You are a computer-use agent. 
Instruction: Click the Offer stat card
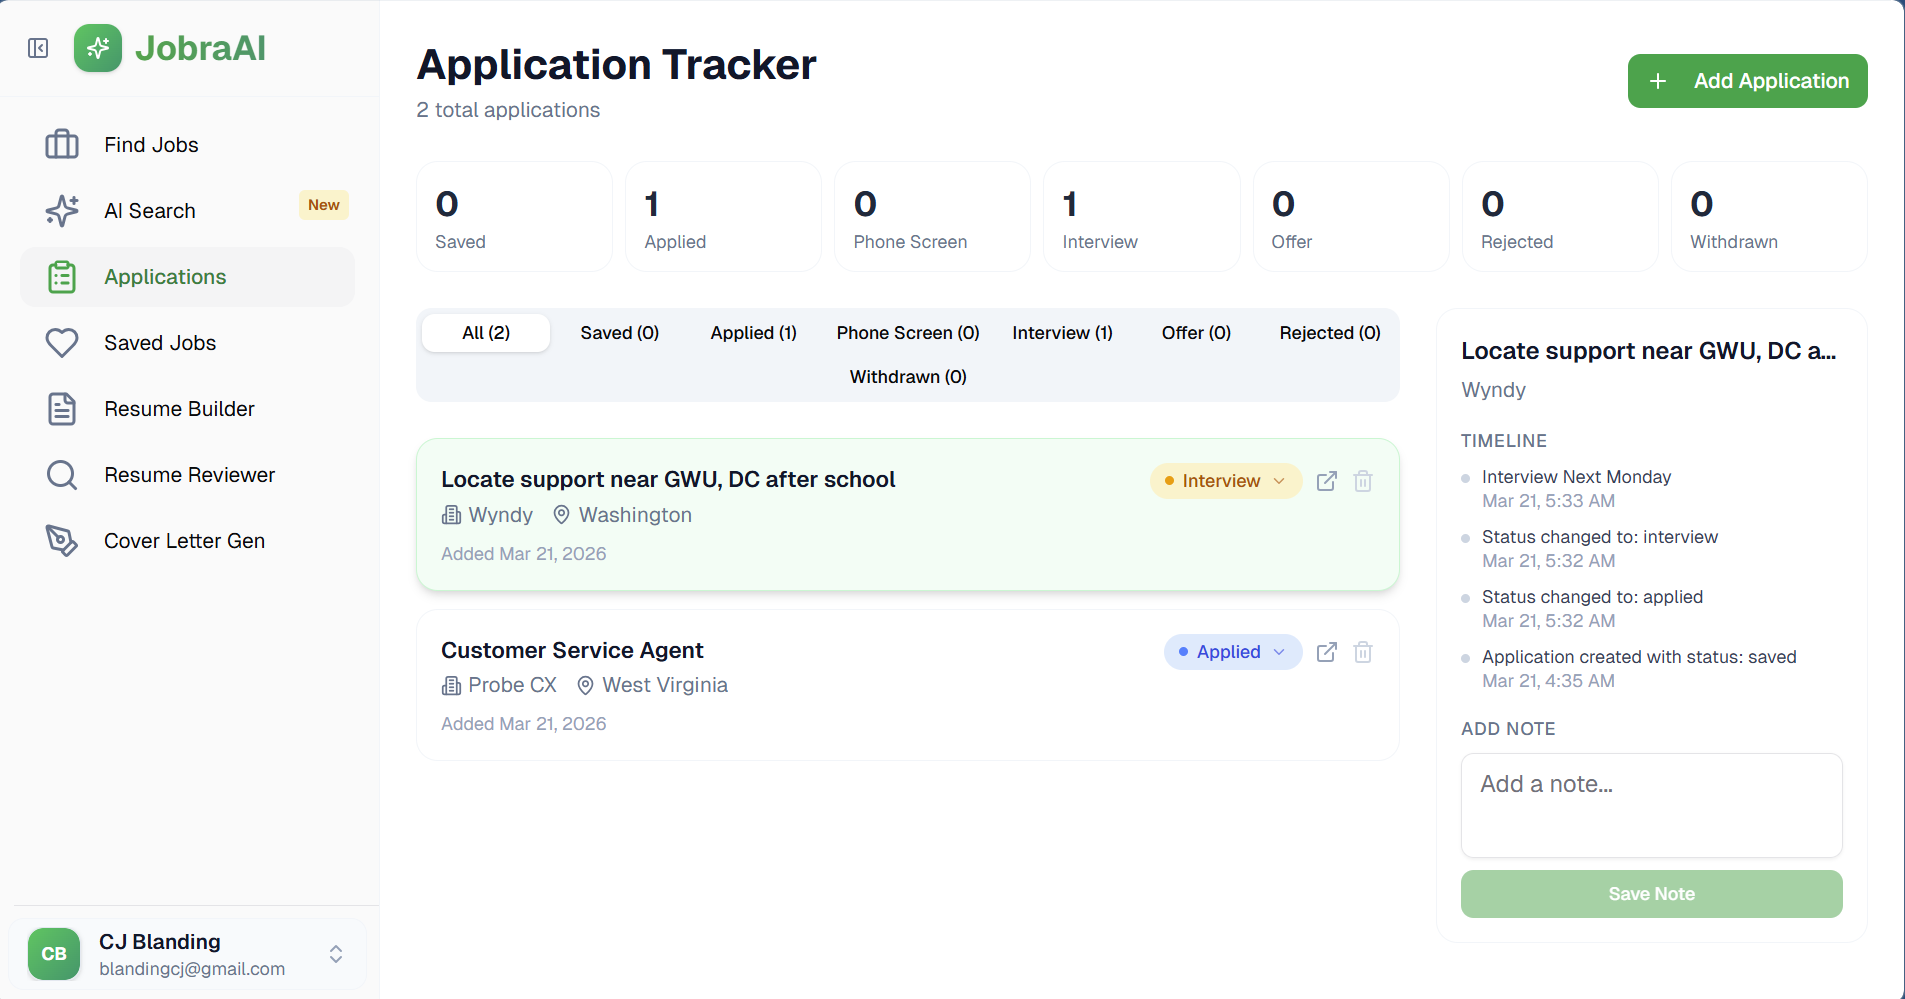pyautogui.click(x=1351, y=217)
